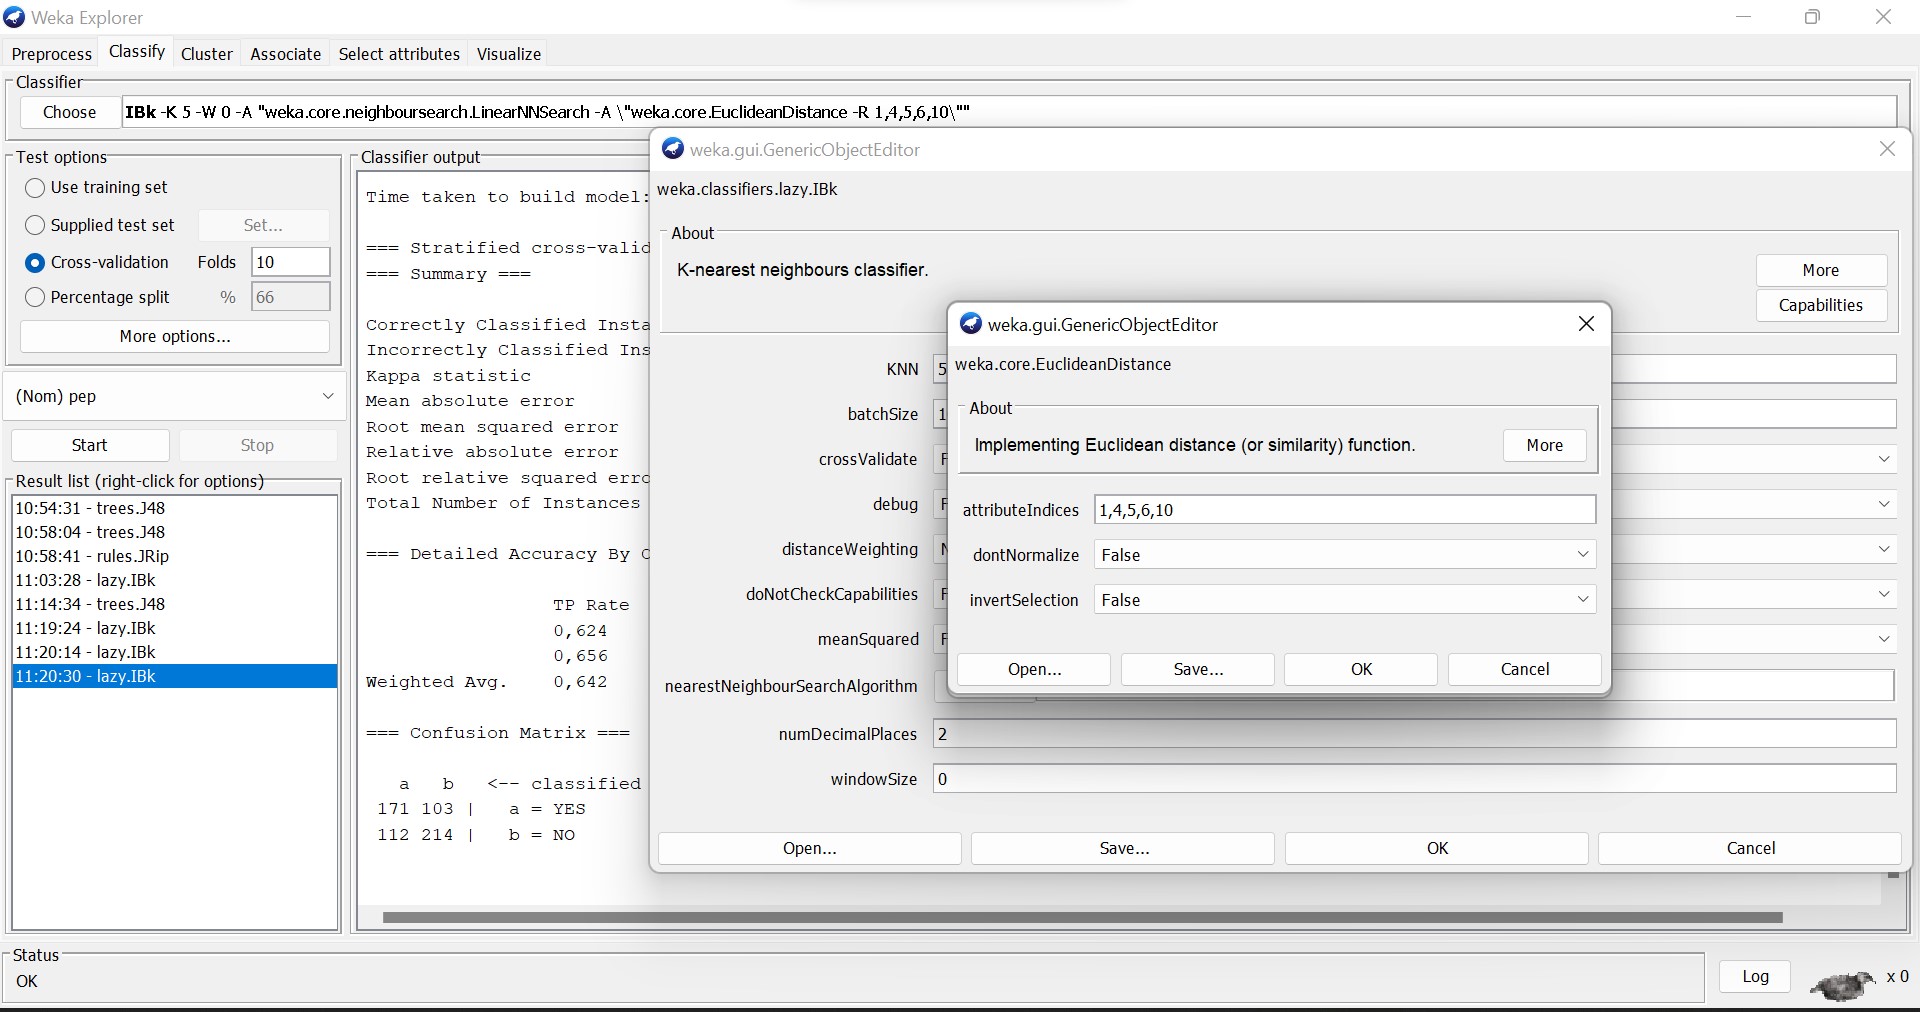The height and width of the screenshot is (1012, 1920).
Task: Close the IBk GenericObjectEditor window
Action: 1887,149
